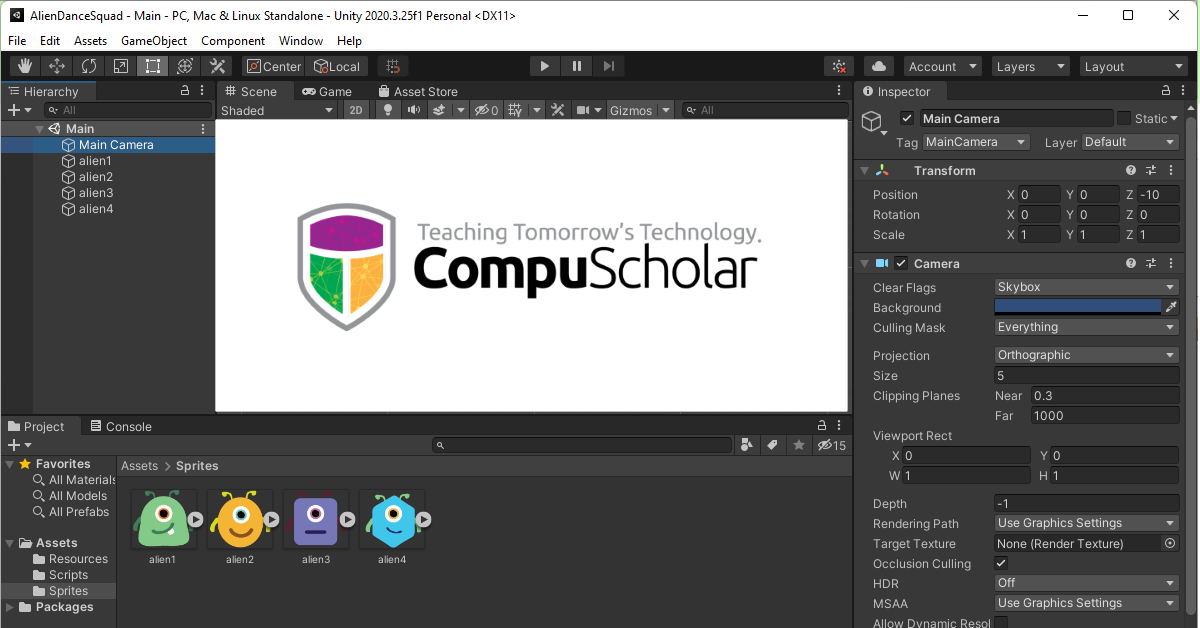Open the Scene camera settings icon
Viewport: 1200px width, 628px height.
pyautogui.click(x=583, y=110)
